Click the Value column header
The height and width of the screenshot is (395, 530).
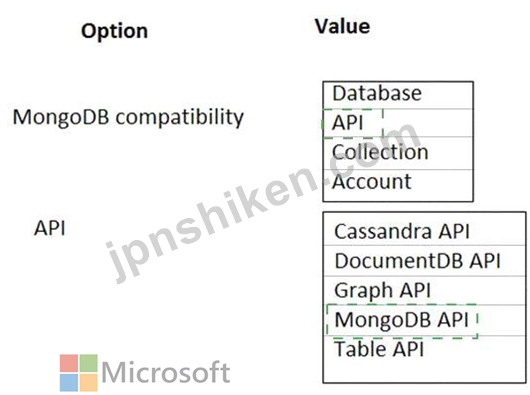click(x=342, y=26)
